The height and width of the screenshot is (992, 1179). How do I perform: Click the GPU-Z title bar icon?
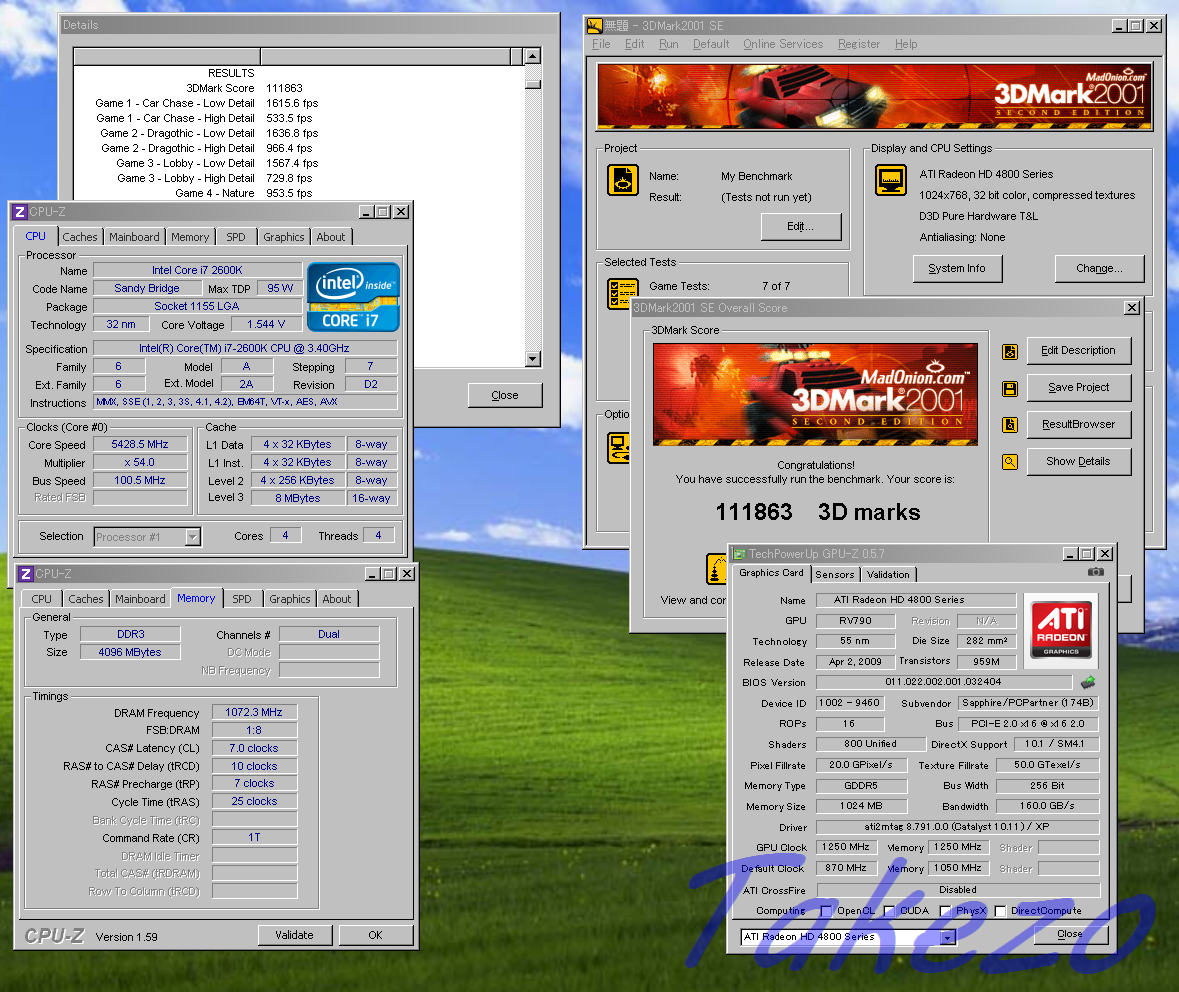coord(739,554)
